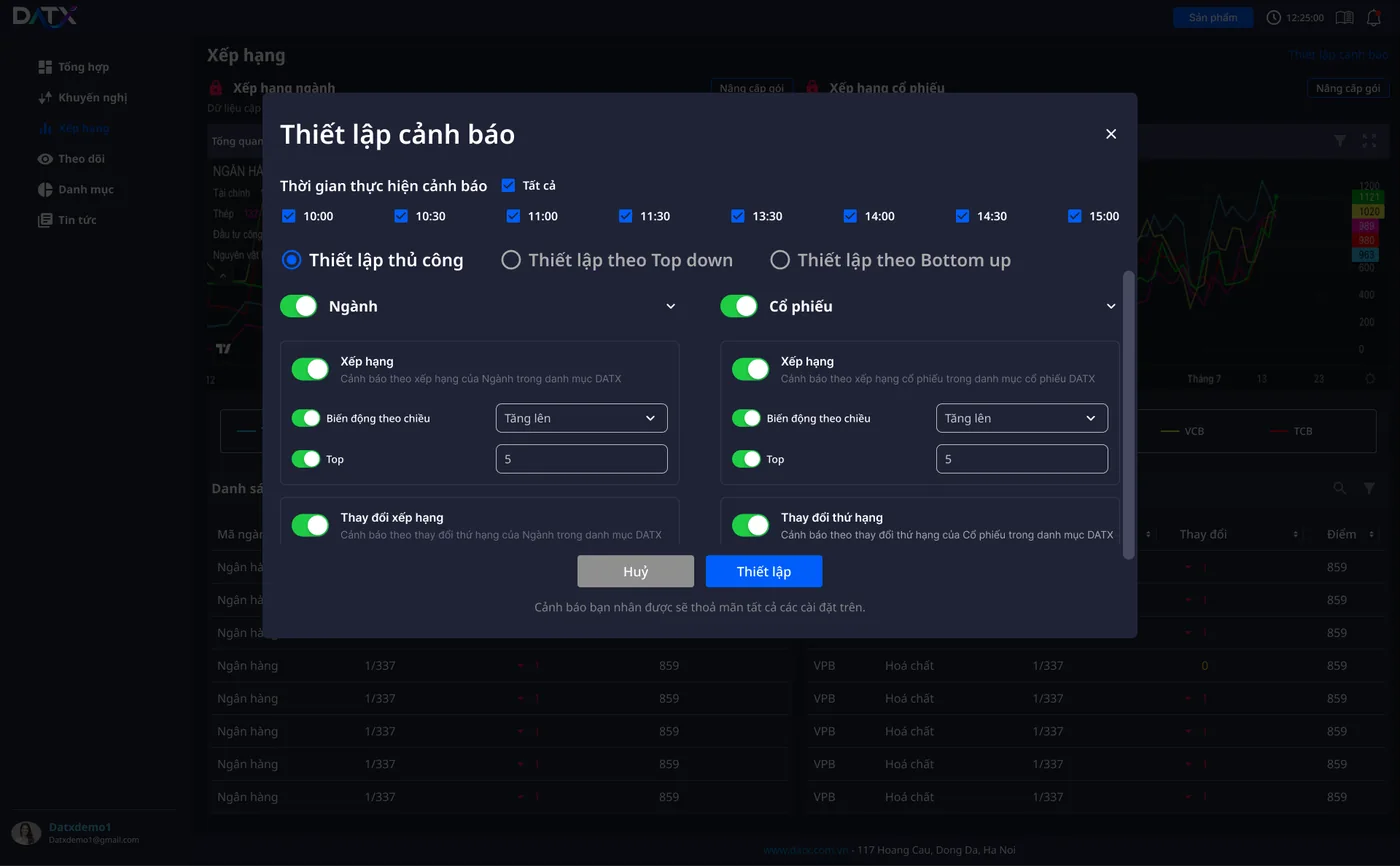Click the Top value field in Ngành

pos(582,459)
